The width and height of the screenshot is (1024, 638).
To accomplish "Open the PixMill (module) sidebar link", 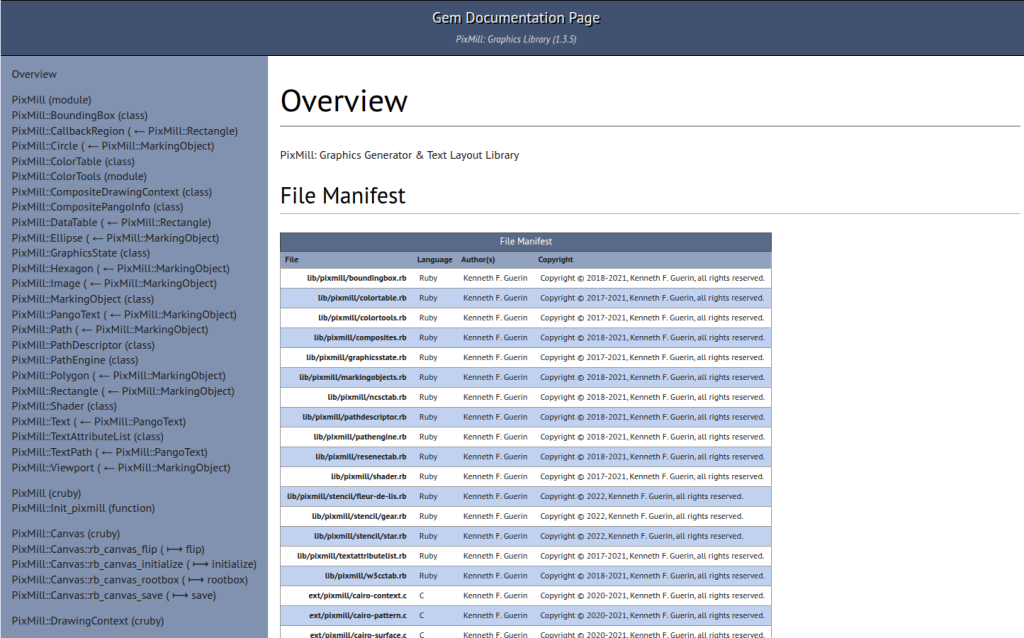I will click(51, 100).
